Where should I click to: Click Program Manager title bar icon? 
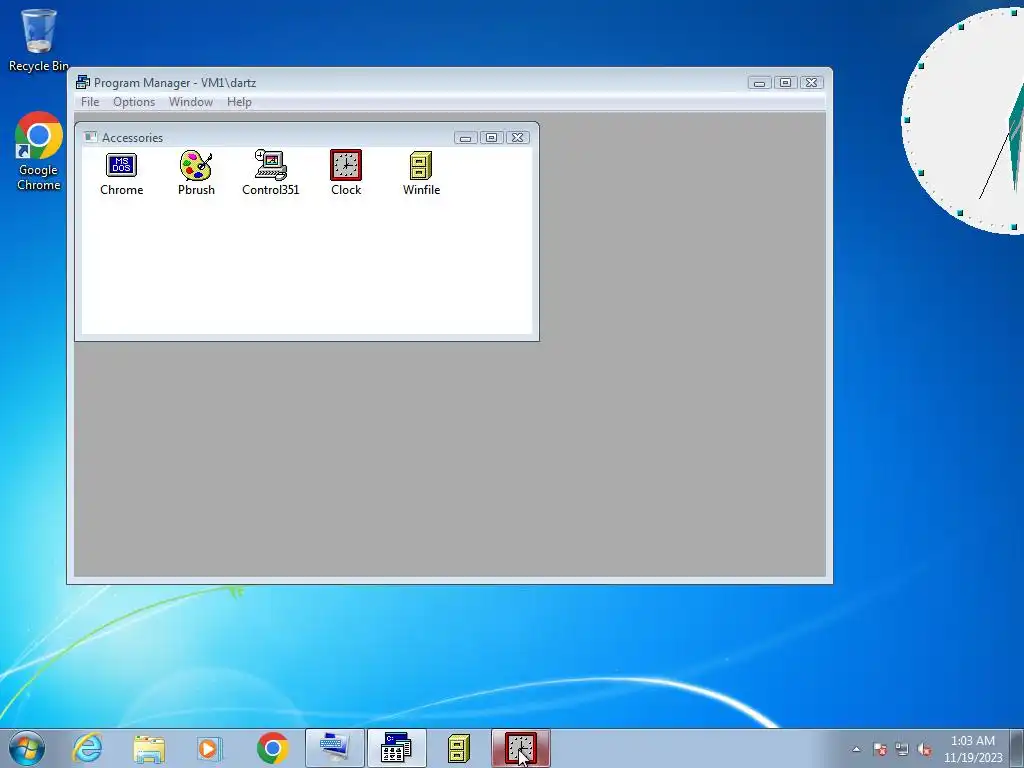[83, 82]
